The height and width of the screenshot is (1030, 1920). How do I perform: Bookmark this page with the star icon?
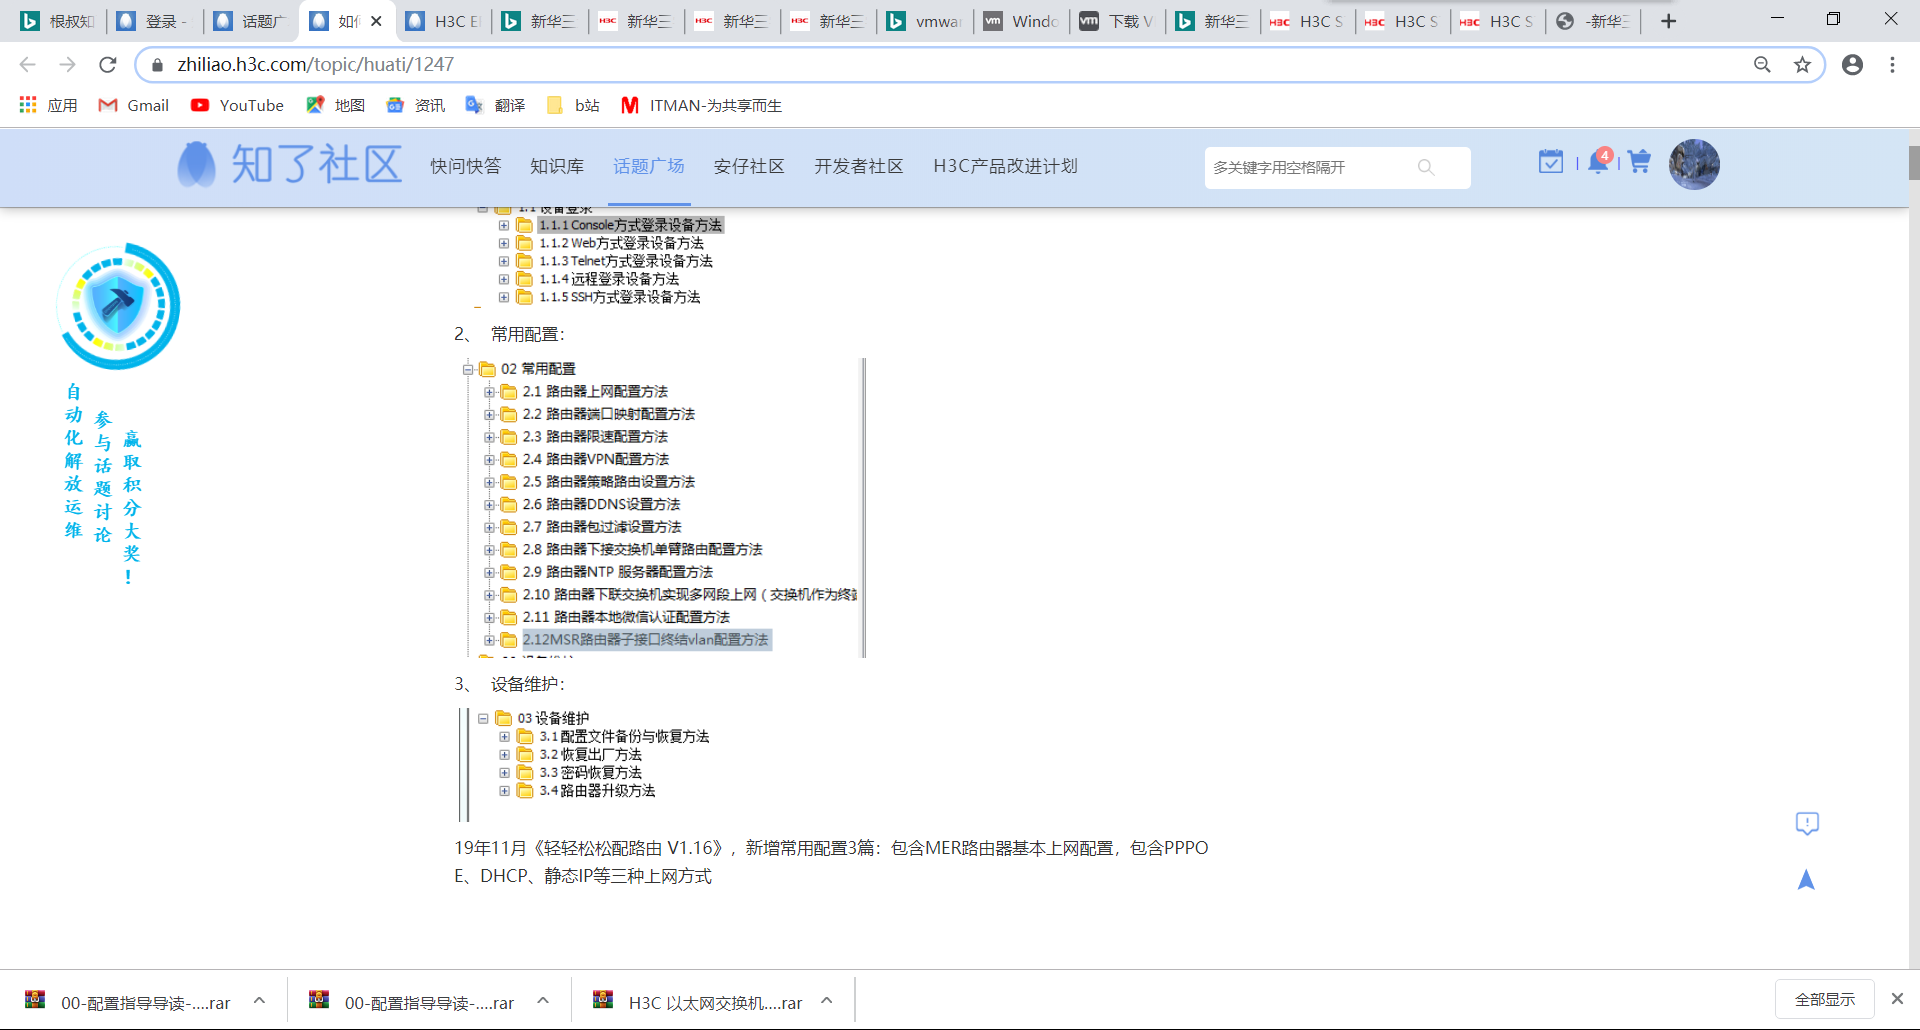coord(1802,65)
